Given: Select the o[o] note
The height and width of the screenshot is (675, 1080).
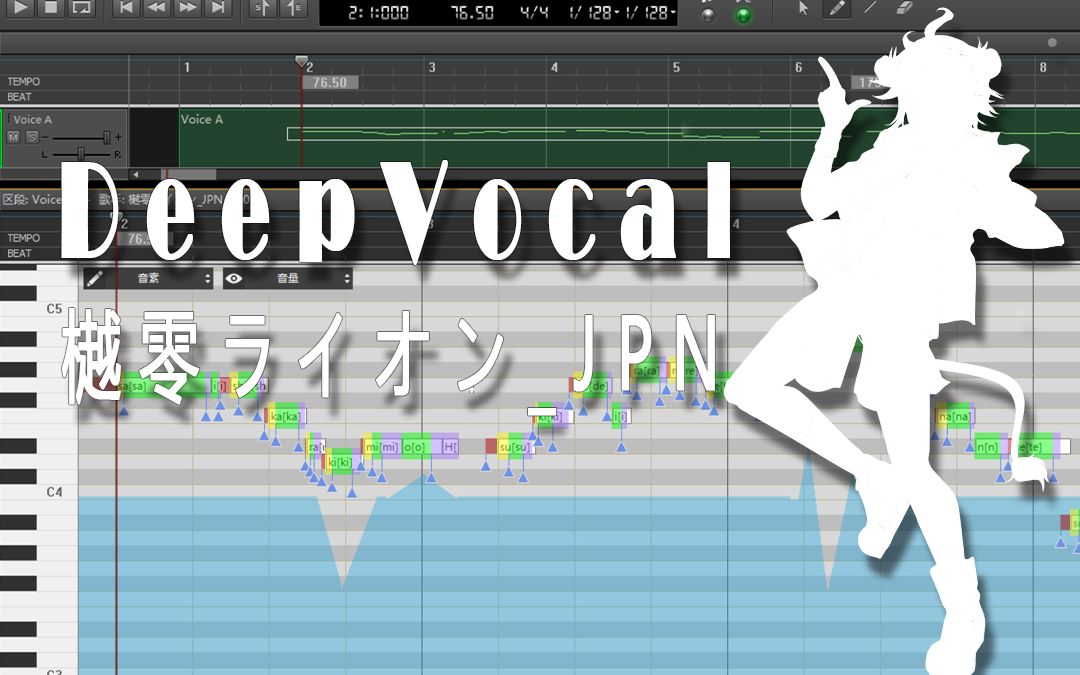Looking at the screenshot, I should coord(420,447).
